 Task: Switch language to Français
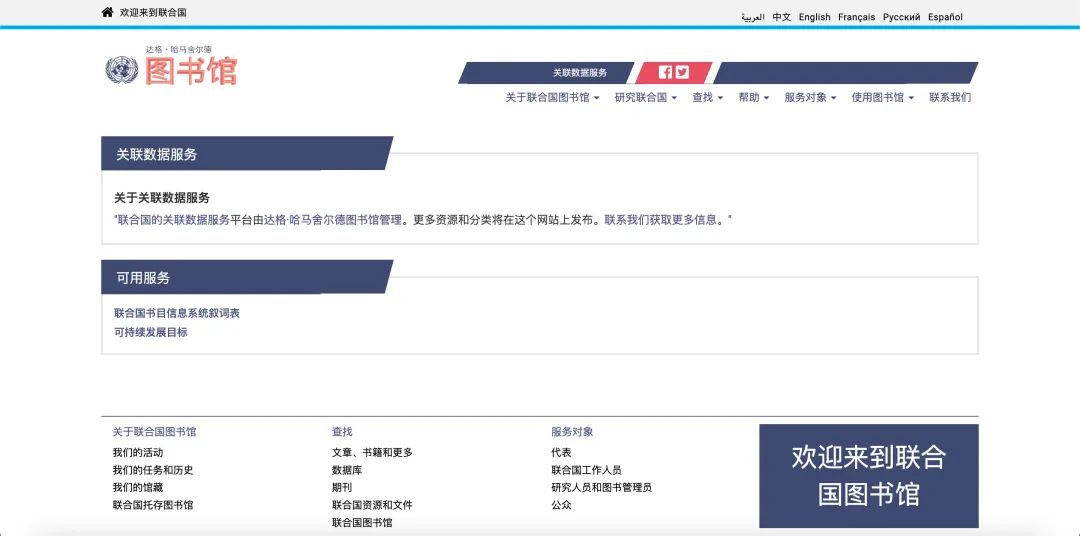(x=857, y=17)
